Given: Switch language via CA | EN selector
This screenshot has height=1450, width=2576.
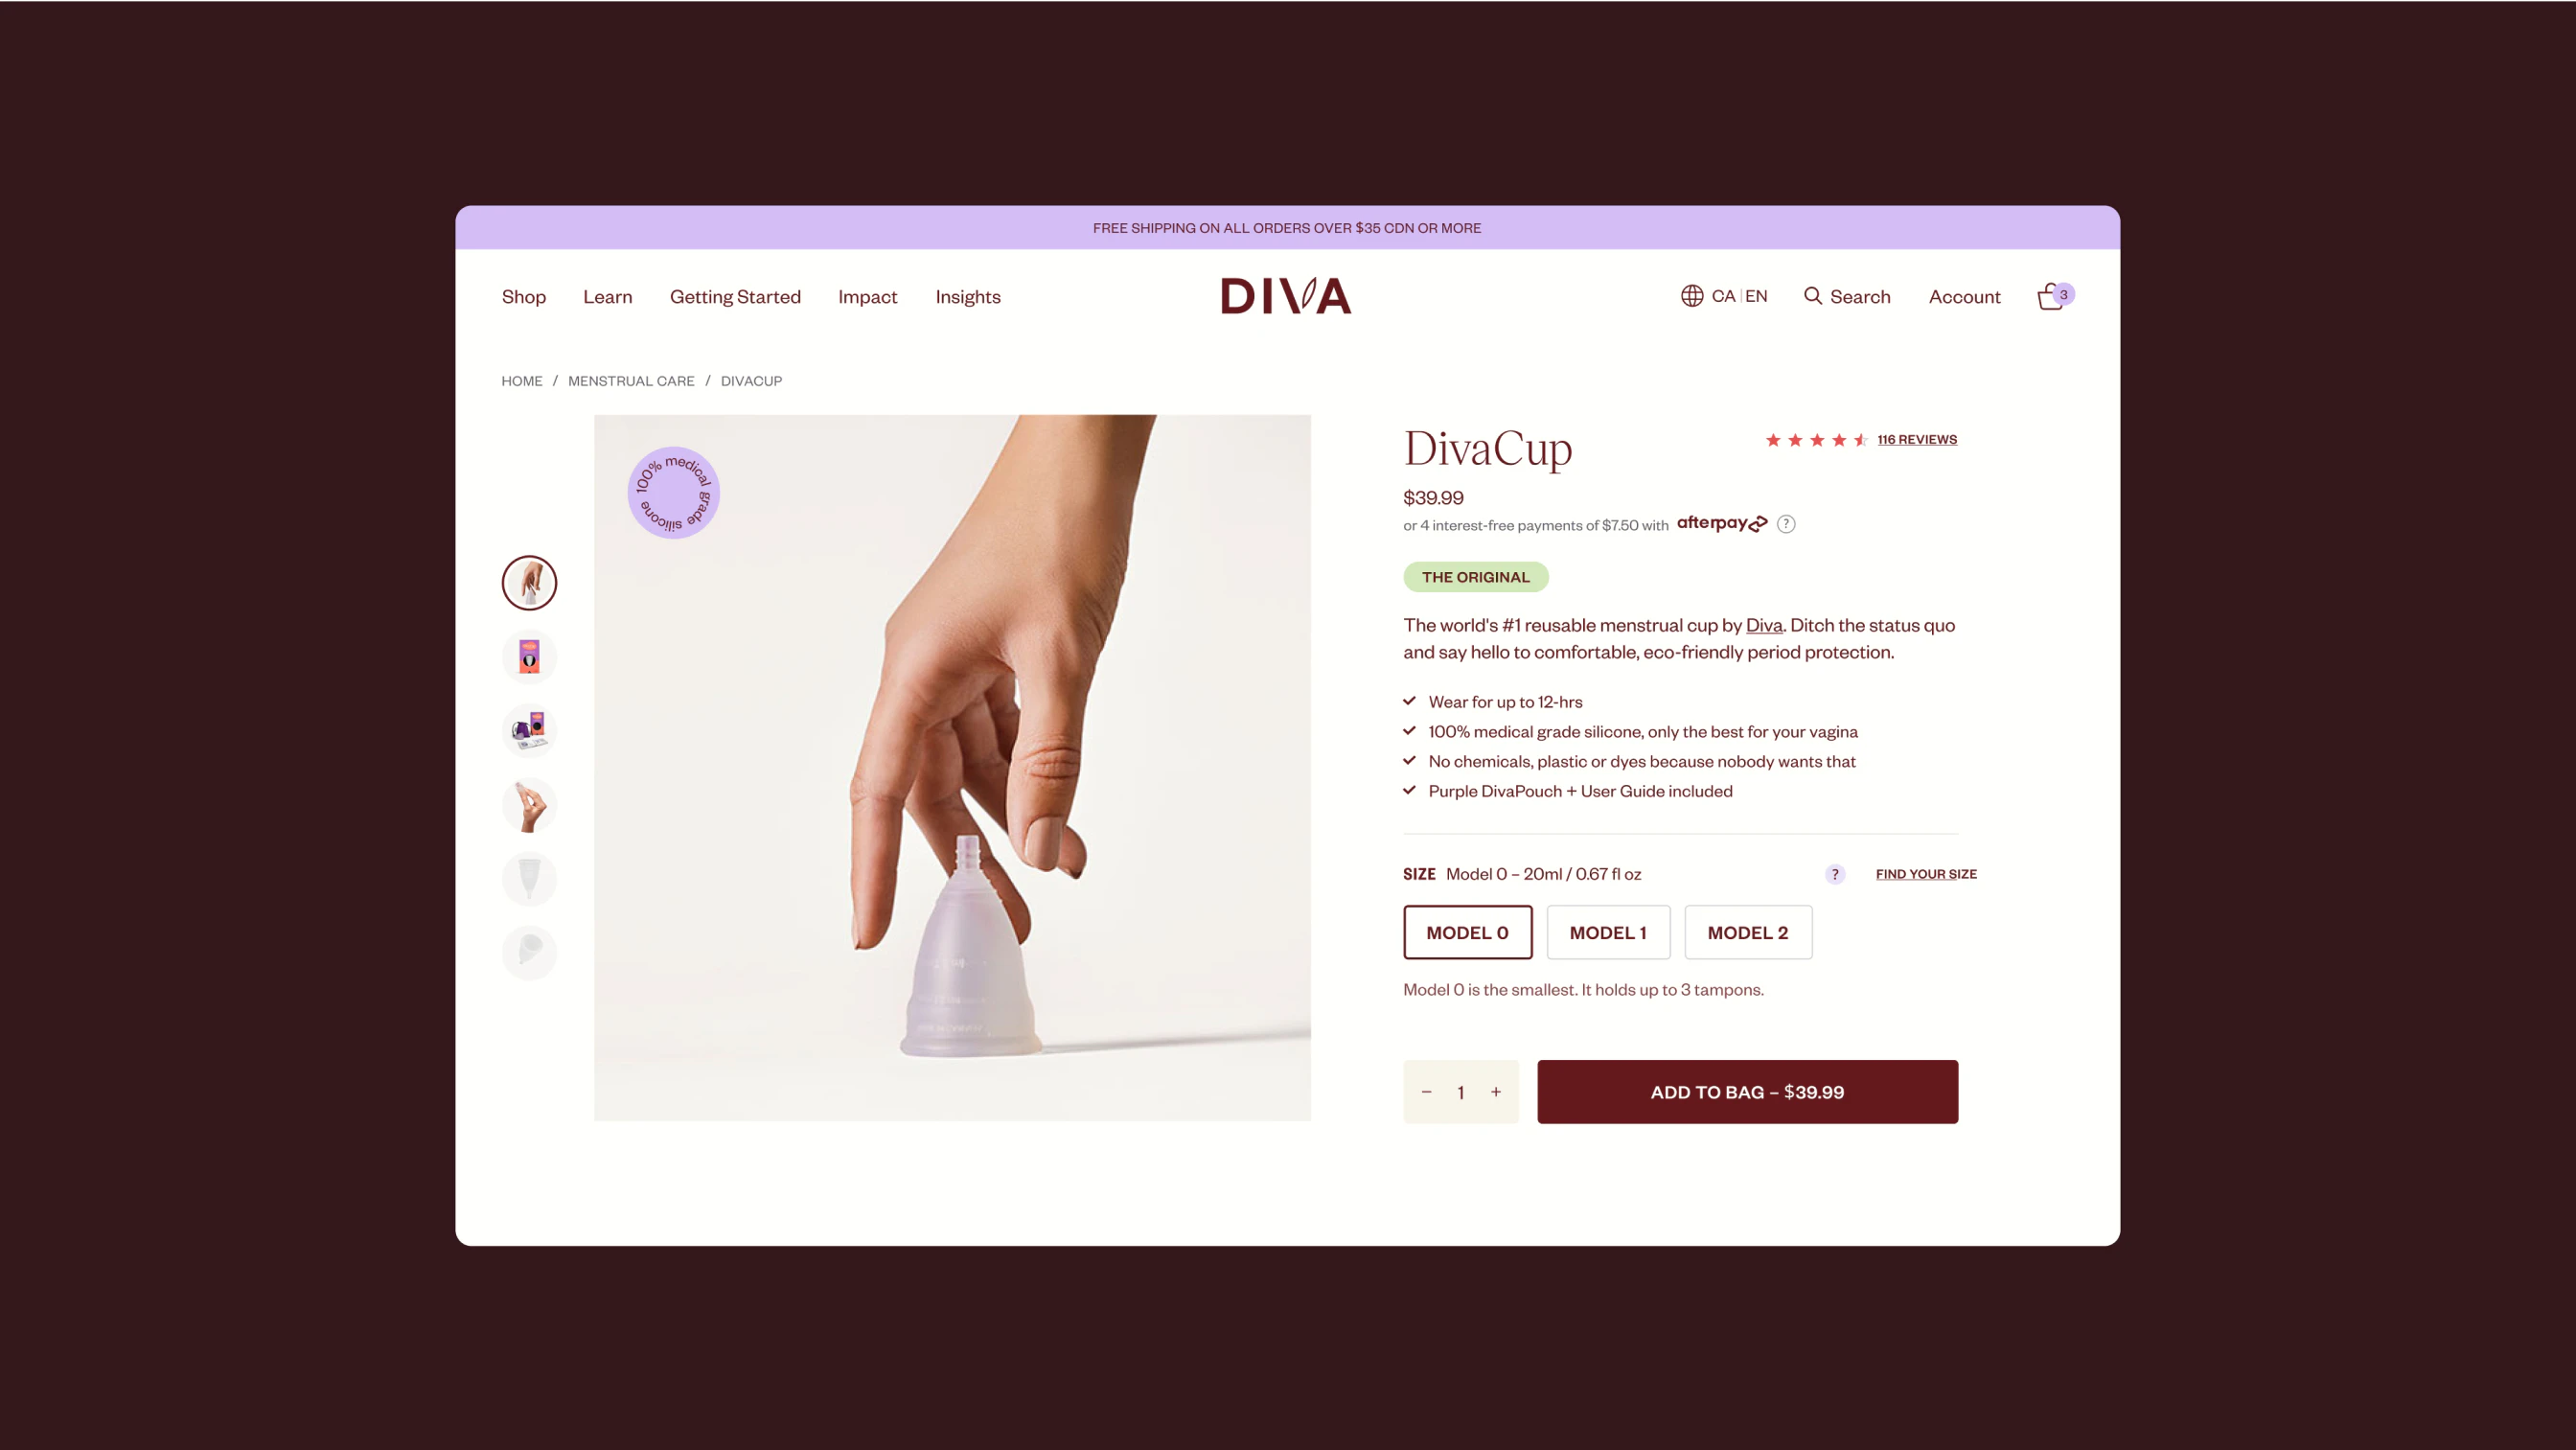Looking at the screenshot, I should point(1738,296).
